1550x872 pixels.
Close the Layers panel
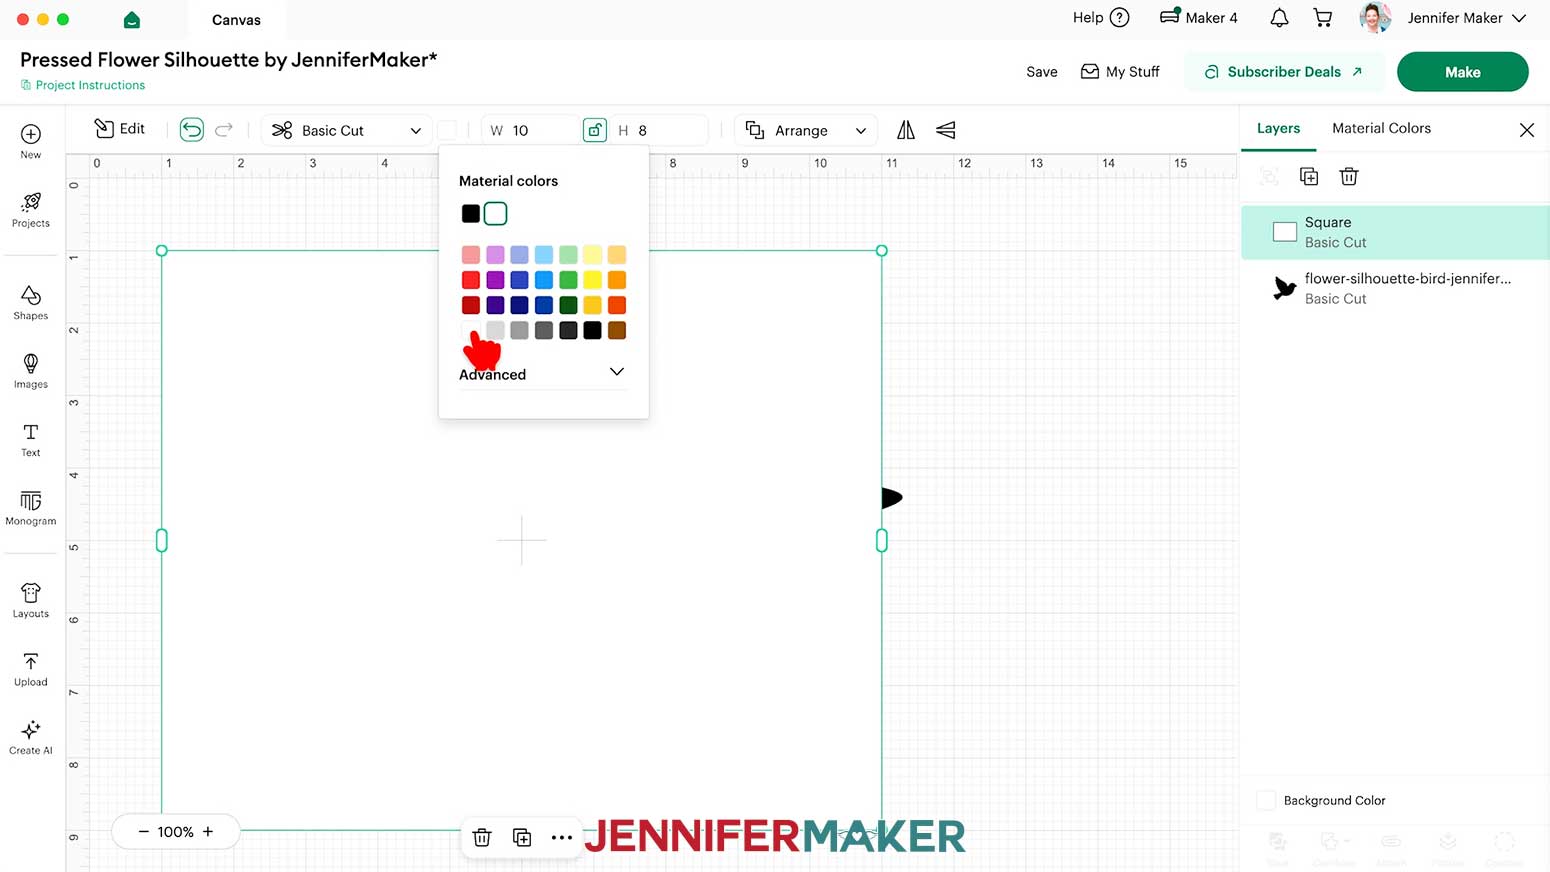1527,130
